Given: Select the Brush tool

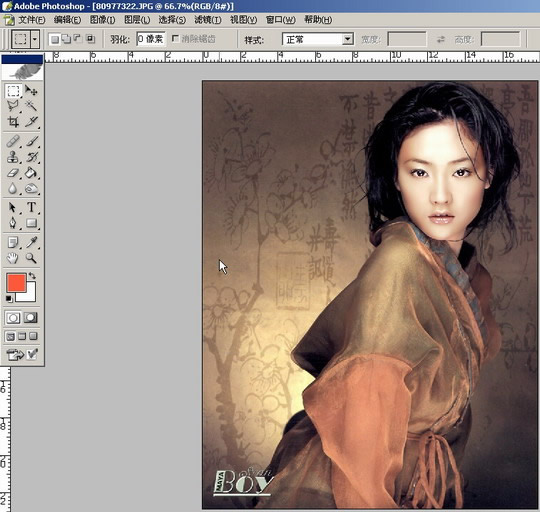Looking at the screenshot, I should (x=31, y=142).
